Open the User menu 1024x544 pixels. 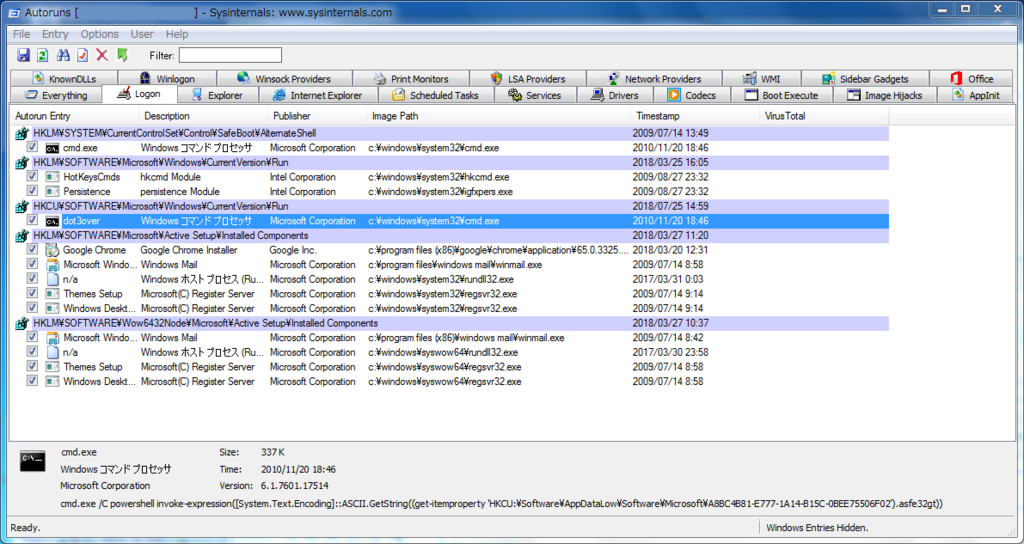coord(142,34)
